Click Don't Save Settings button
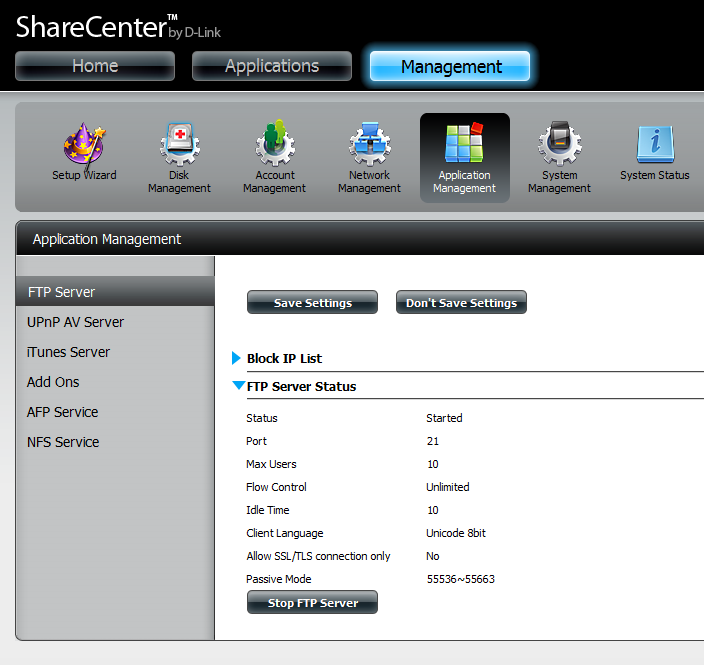The image size is (704, 665). (462, 302)
